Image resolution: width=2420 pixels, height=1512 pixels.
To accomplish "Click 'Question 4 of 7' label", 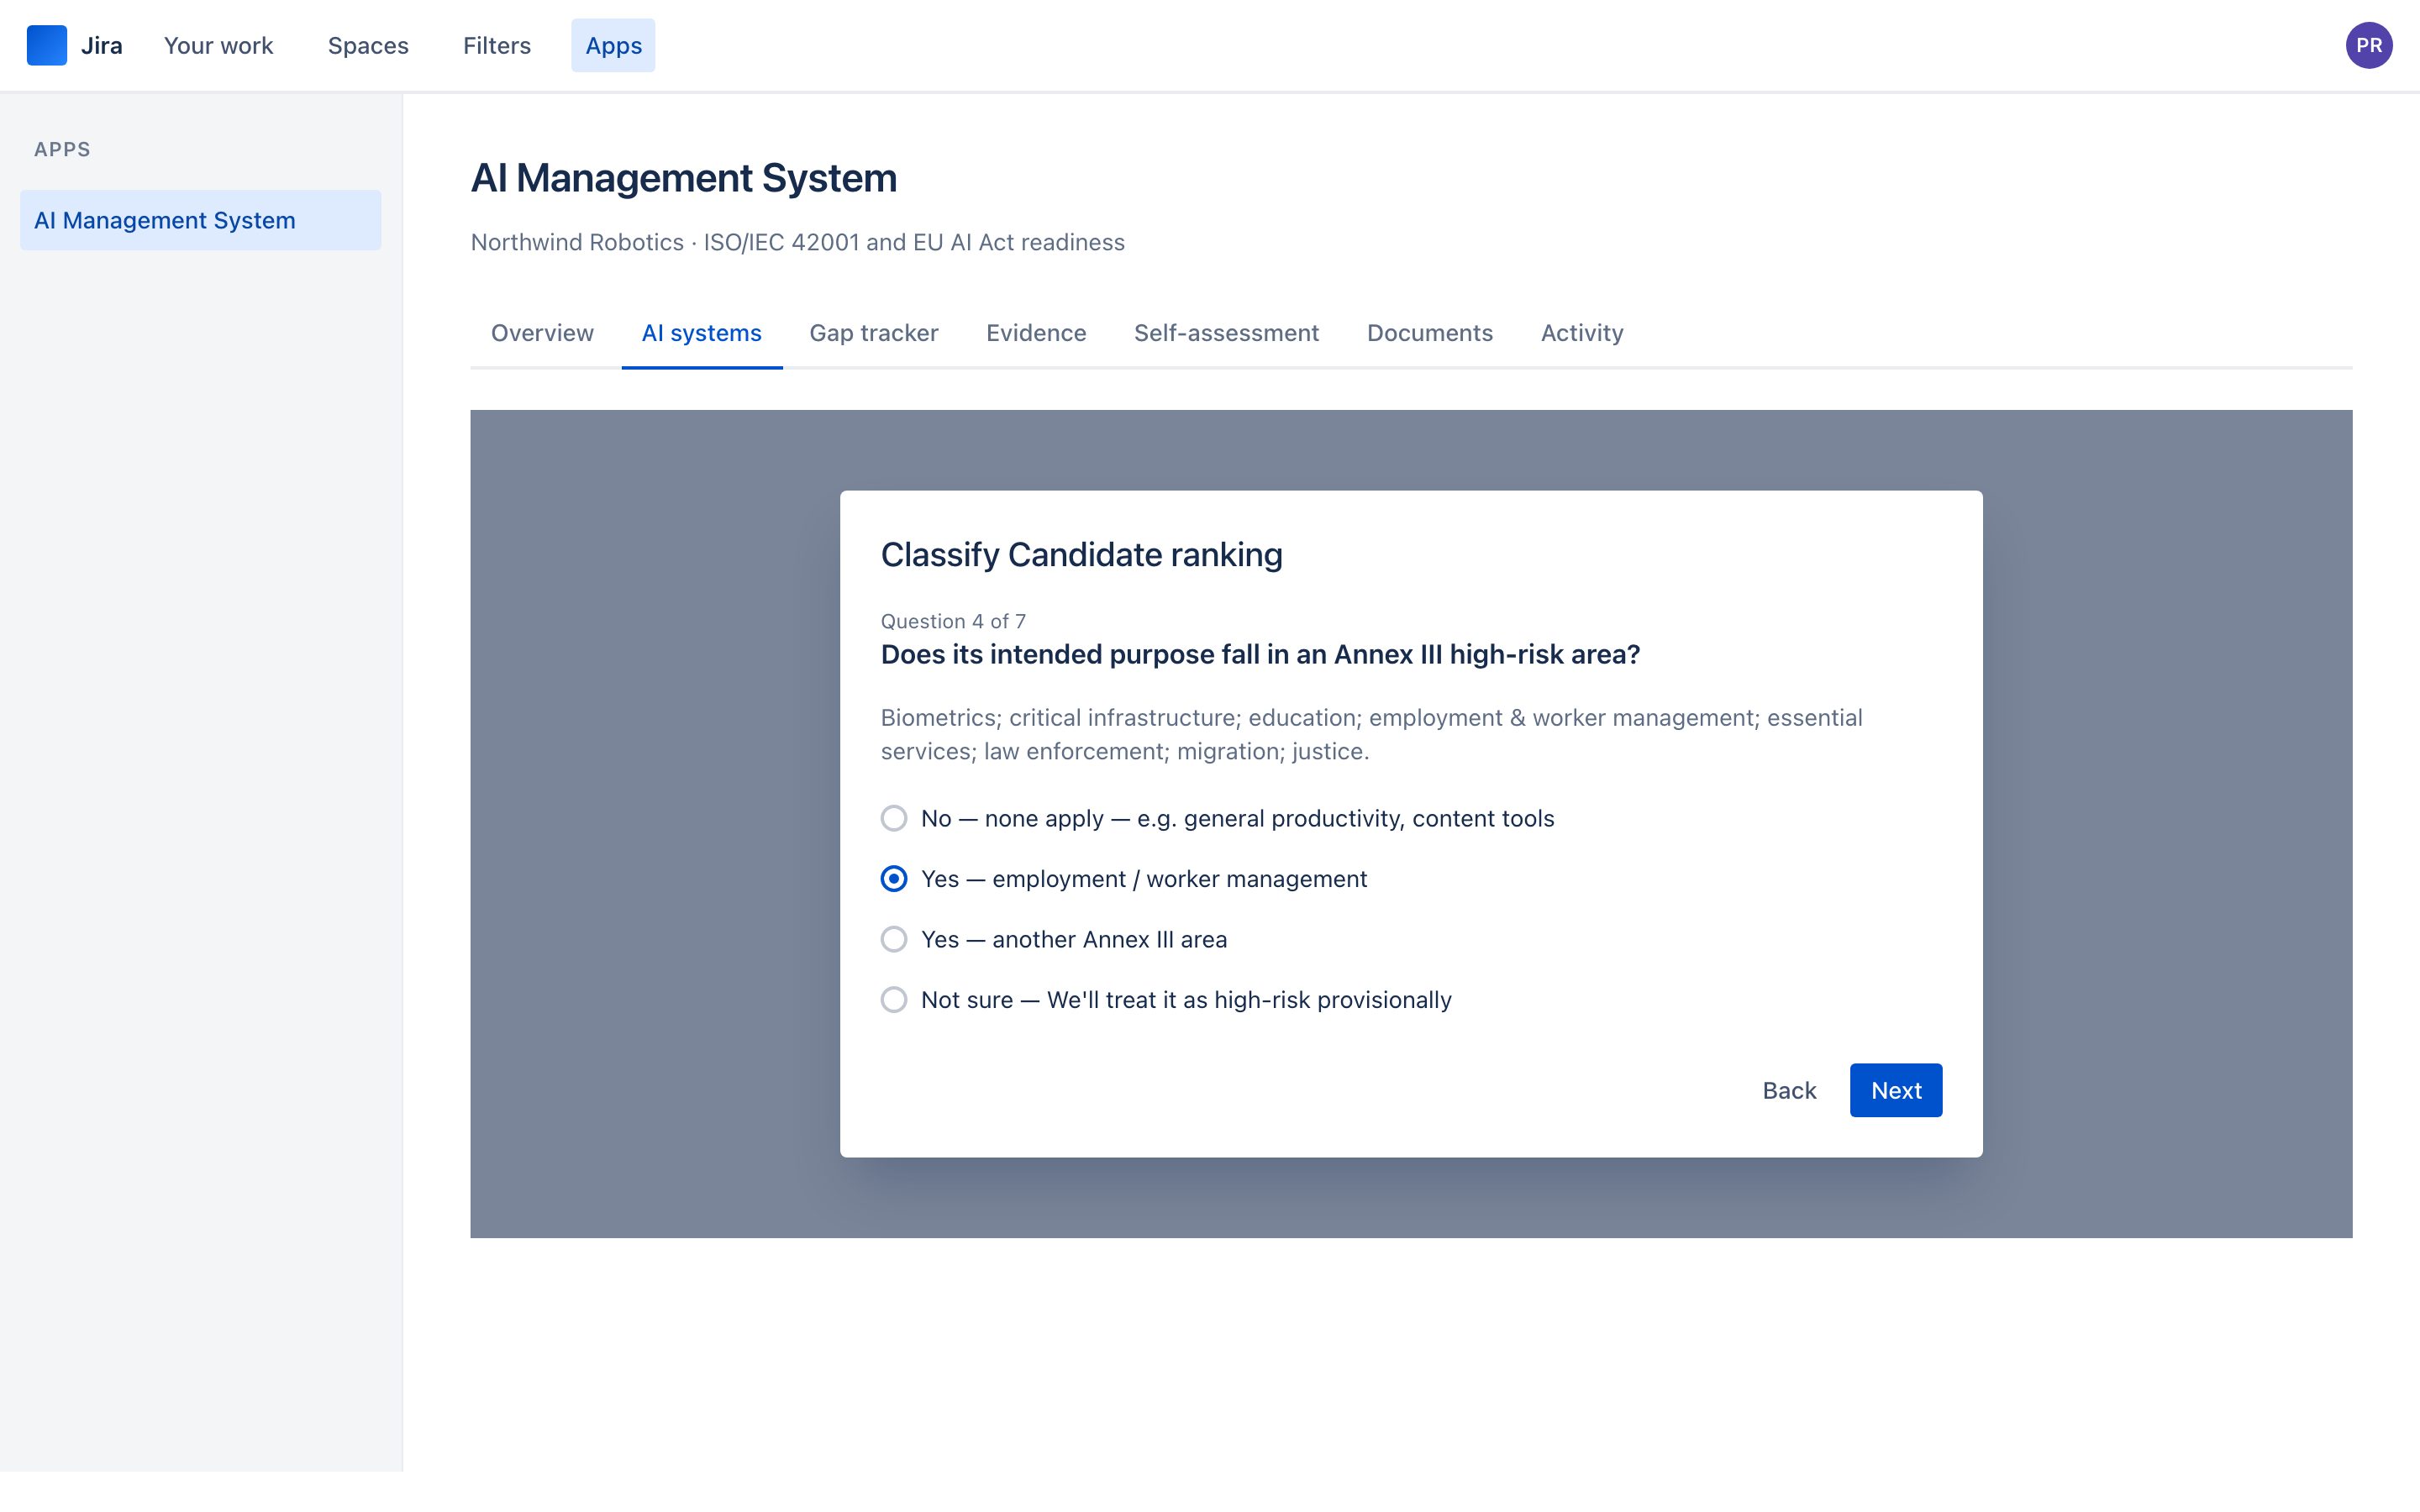I will [x=953, y=621].
